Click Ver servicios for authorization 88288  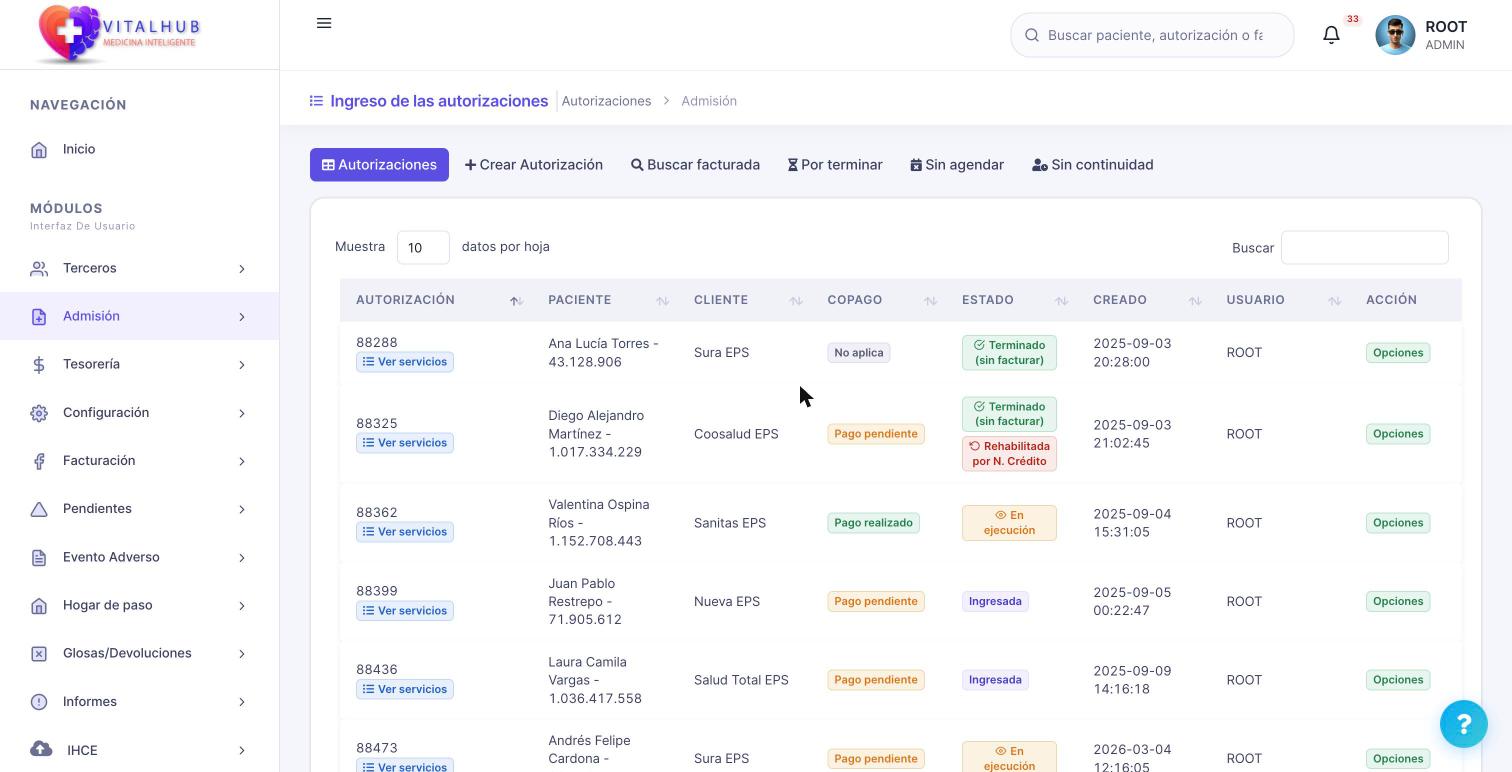pos(405,362)
